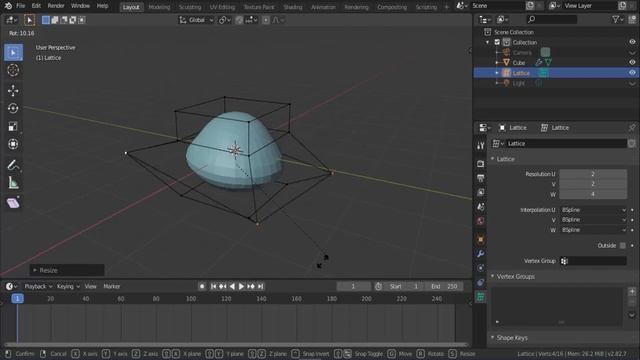Screen dimensions: 640x360
Task: Toggle proportional editing in header
Action: 266,20
